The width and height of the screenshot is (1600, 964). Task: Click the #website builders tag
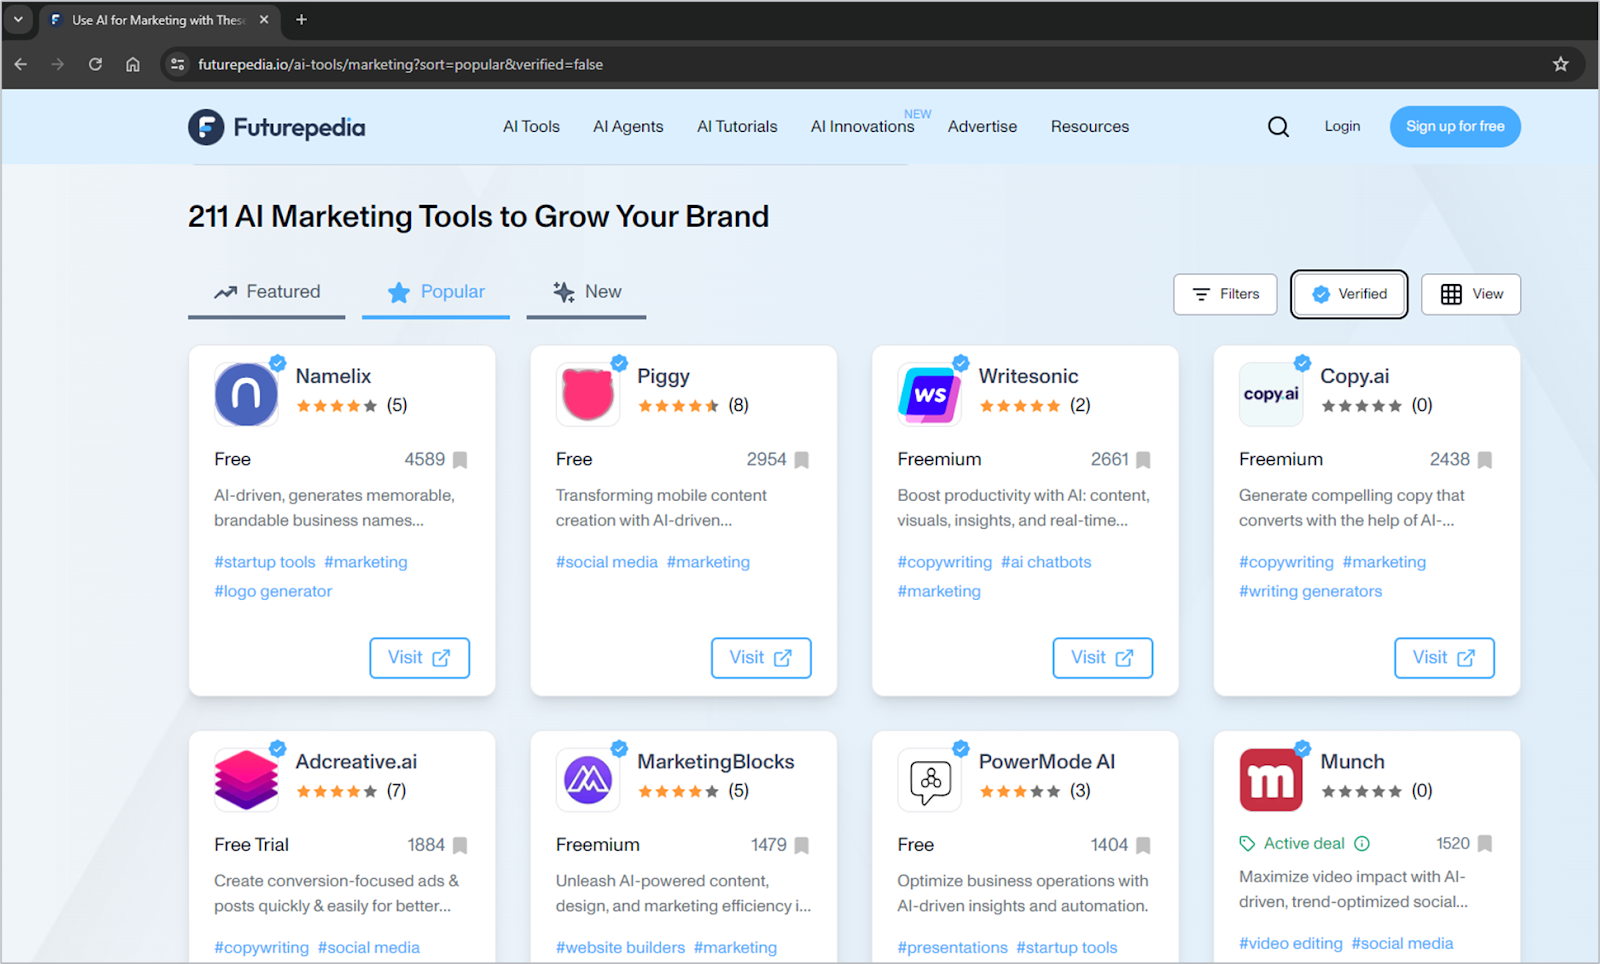(620, 947)
